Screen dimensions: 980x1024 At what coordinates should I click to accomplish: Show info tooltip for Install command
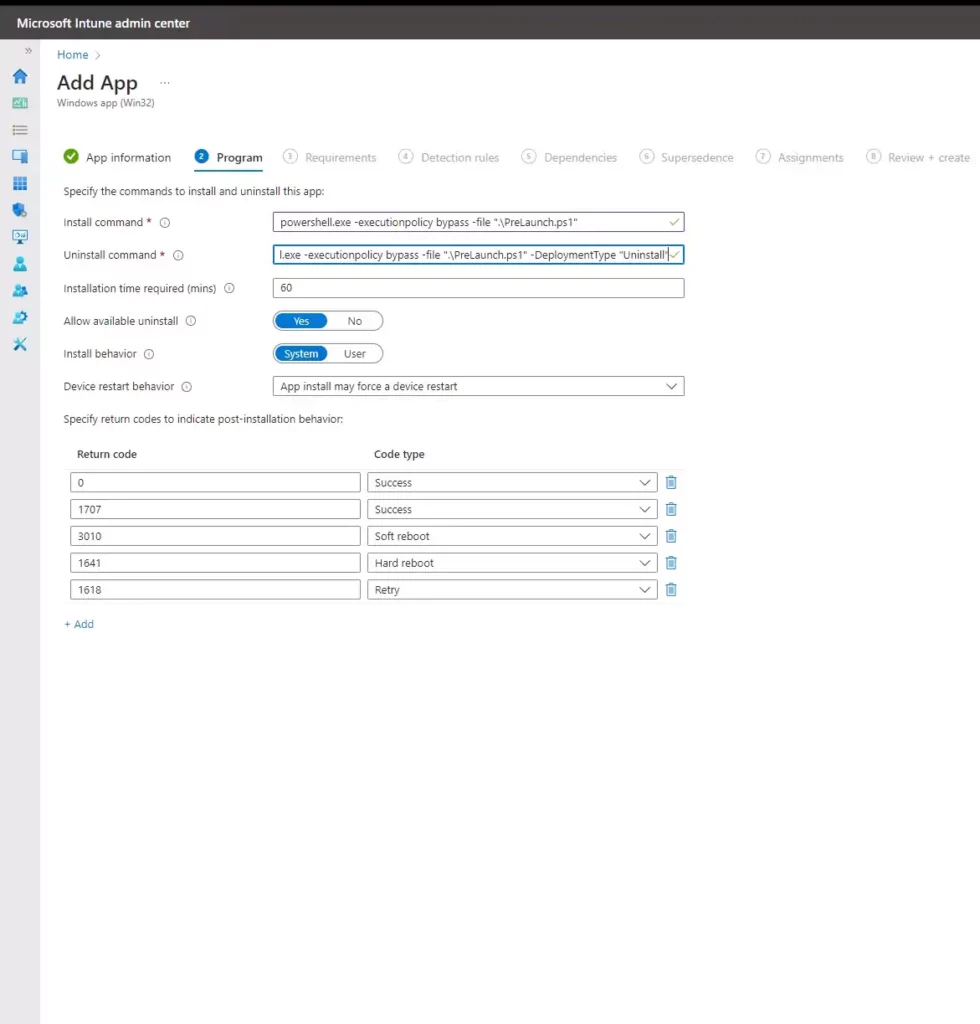(x=165, y=223)
